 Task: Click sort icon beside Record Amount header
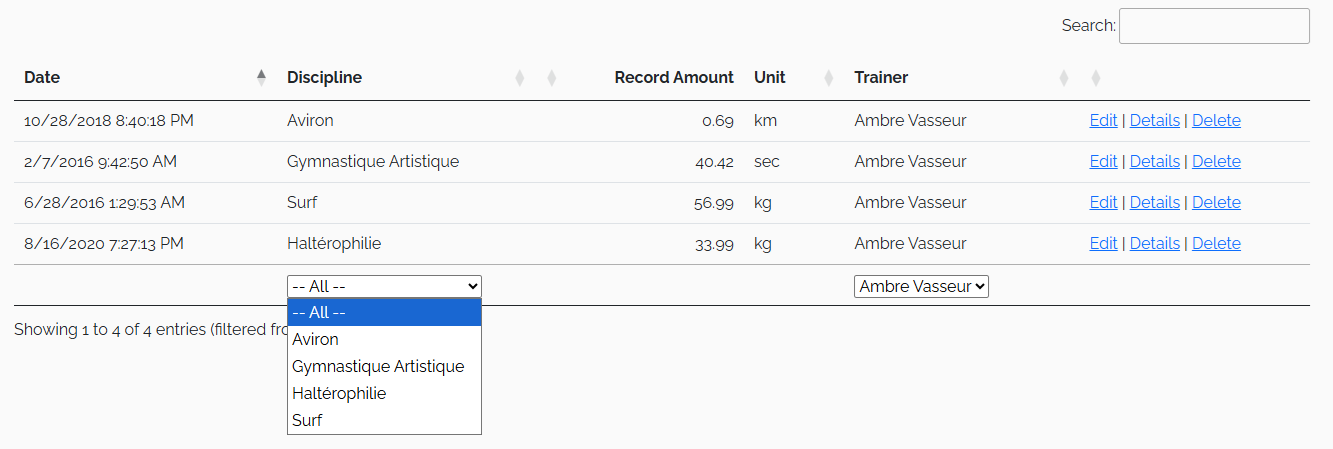552,78
